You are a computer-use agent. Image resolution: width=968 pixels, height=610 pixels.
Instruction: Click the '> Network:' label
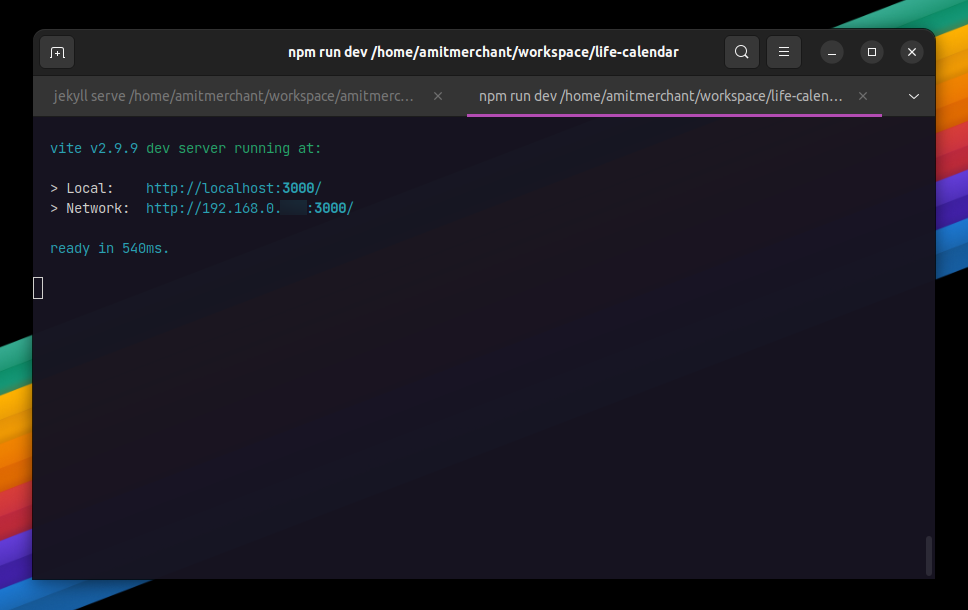click(90, 209)
